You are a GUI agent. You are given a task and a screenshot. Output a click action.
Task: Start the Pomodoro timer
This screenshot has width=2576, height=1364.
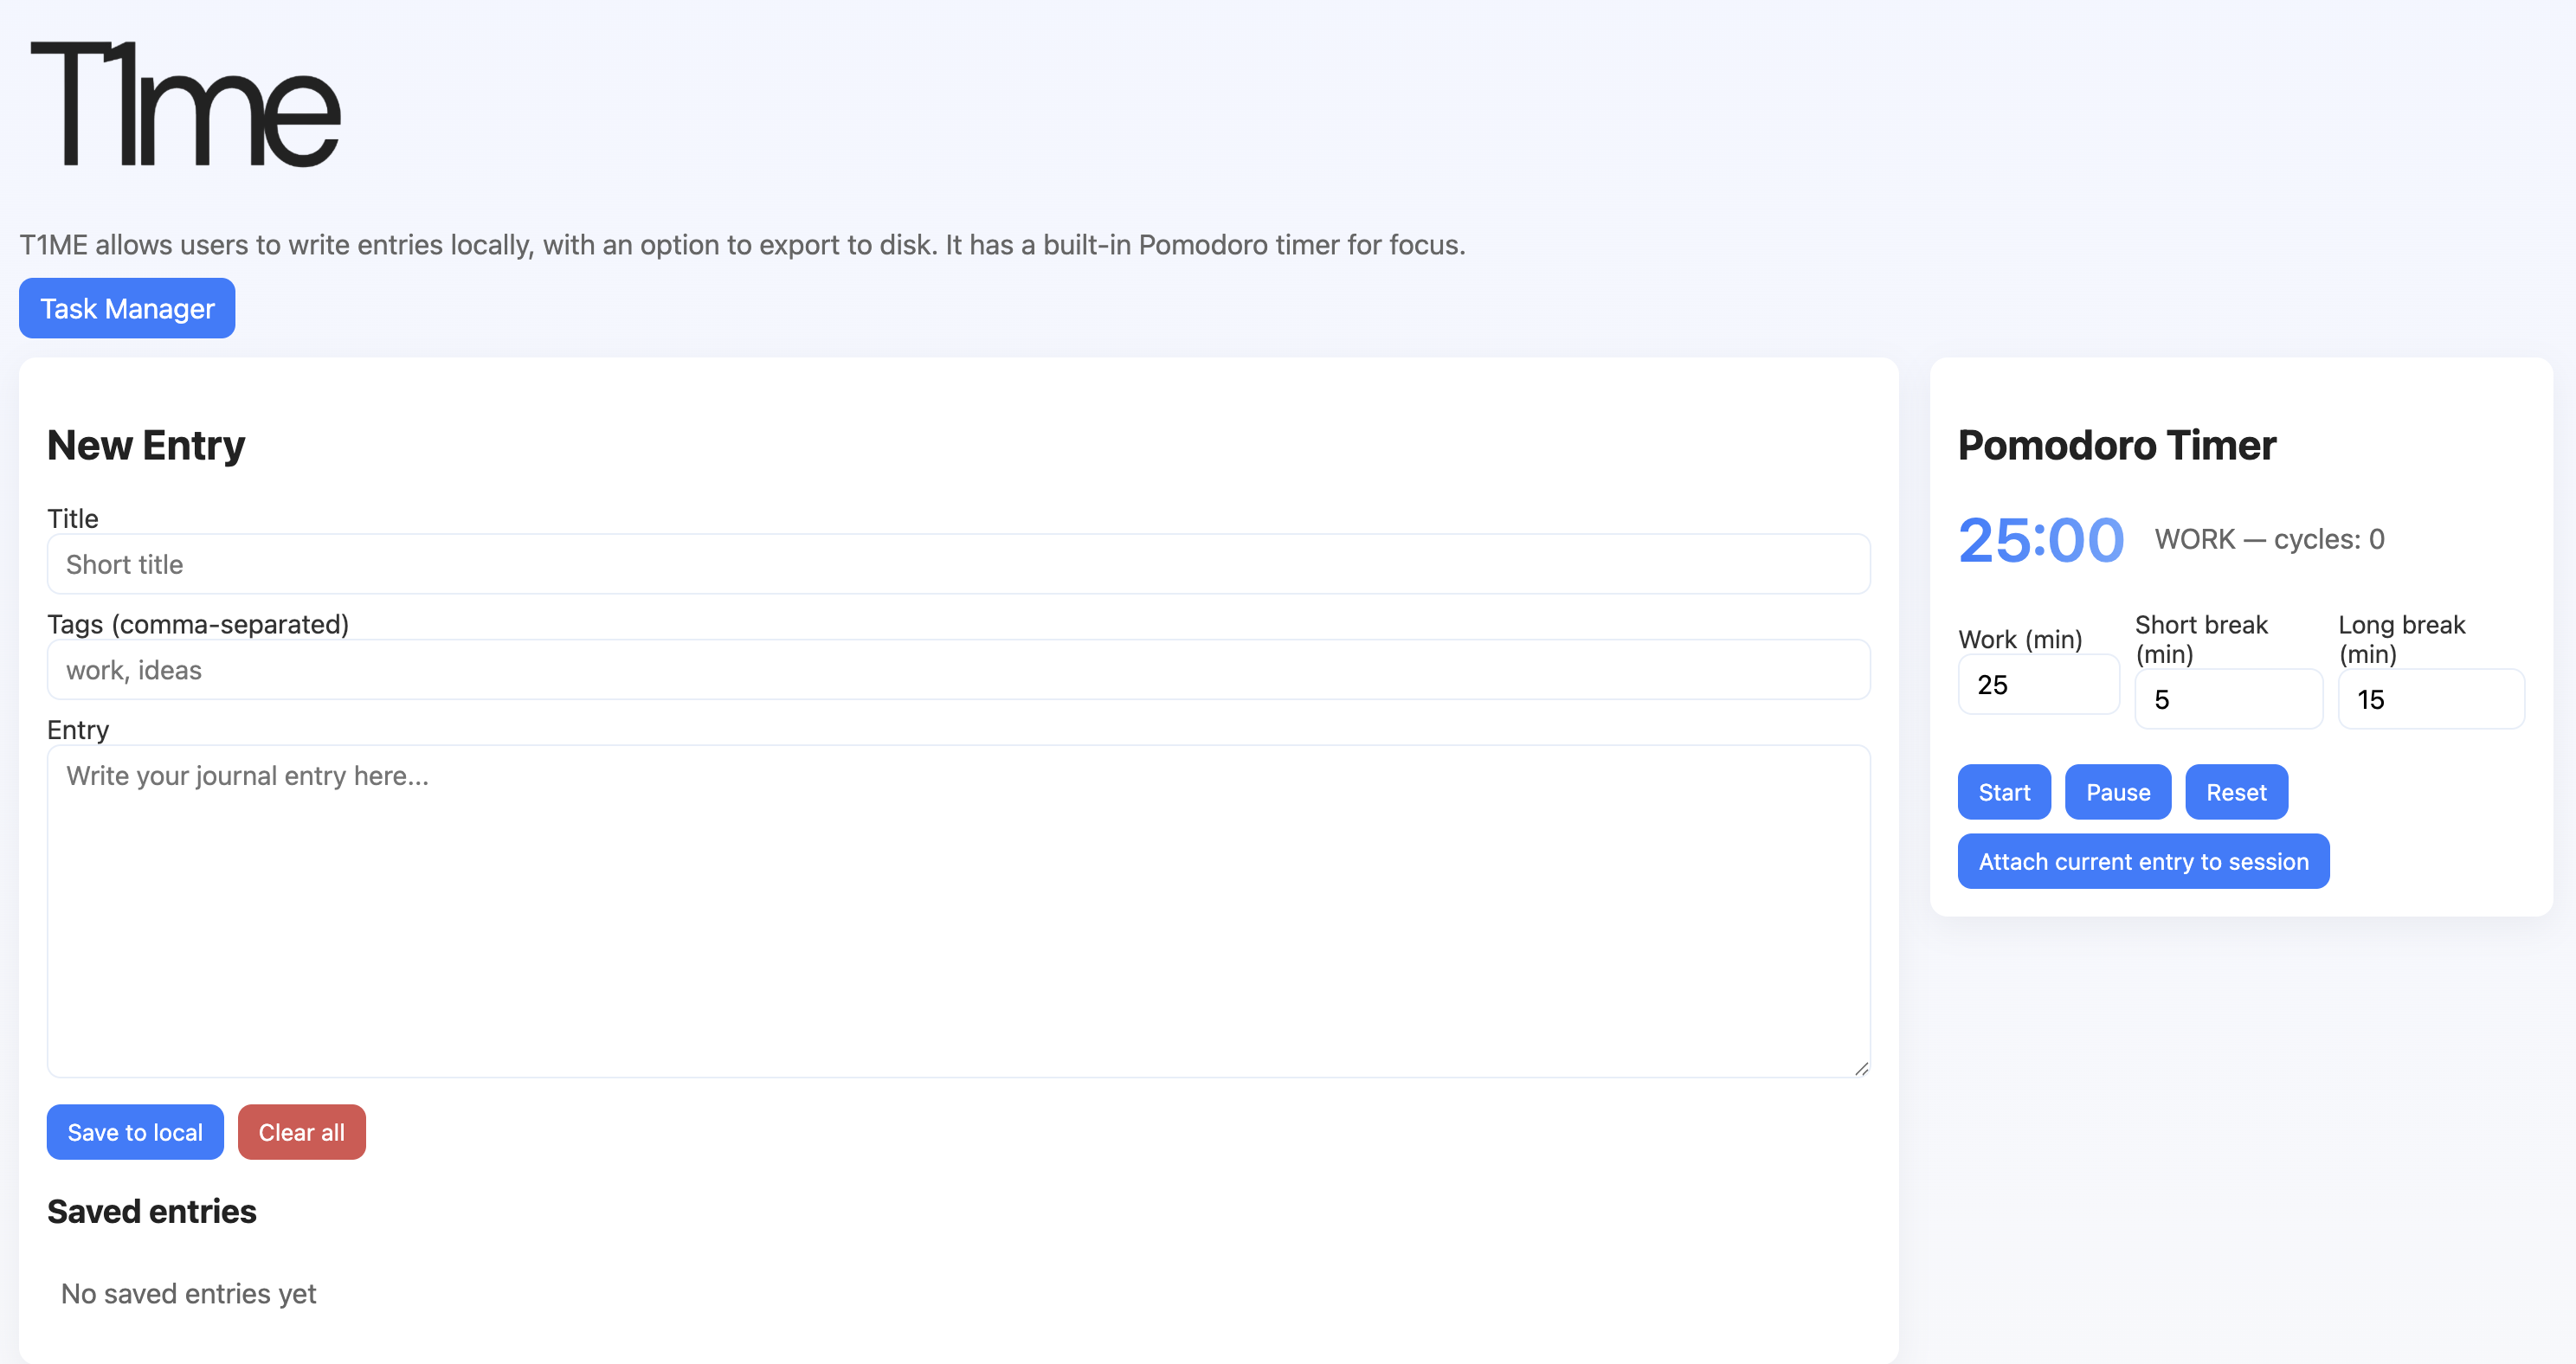tap(2003, 792)
